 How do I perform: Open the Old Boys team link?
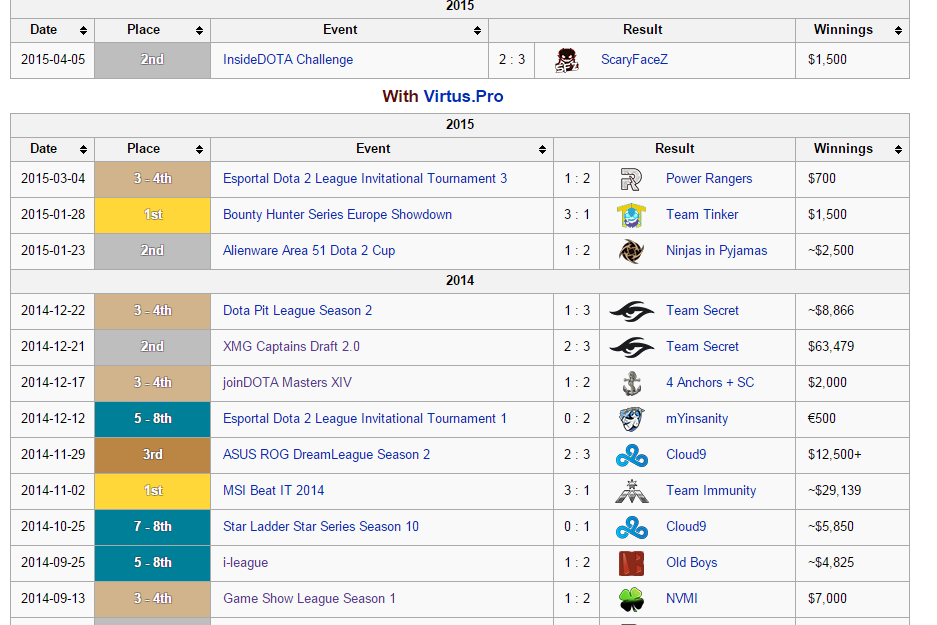click(x=691, y=562)
